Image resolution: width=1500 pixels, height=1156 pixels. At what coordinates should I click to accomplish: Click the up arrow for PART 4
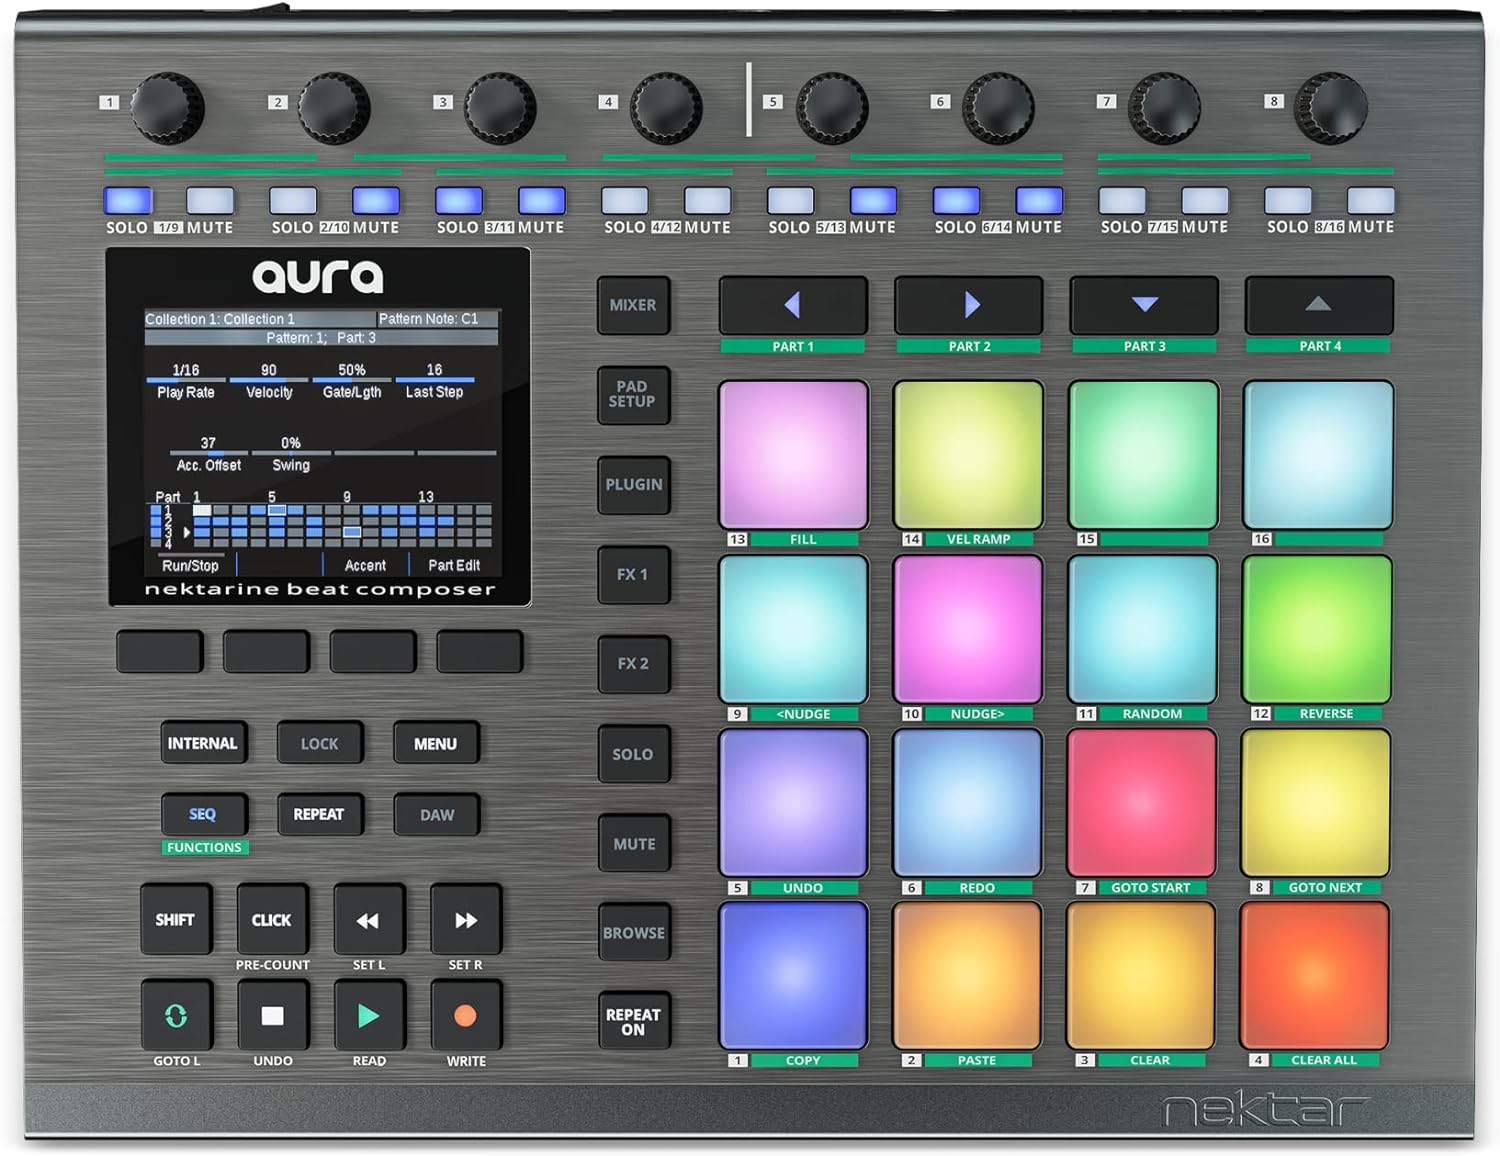1317,306
